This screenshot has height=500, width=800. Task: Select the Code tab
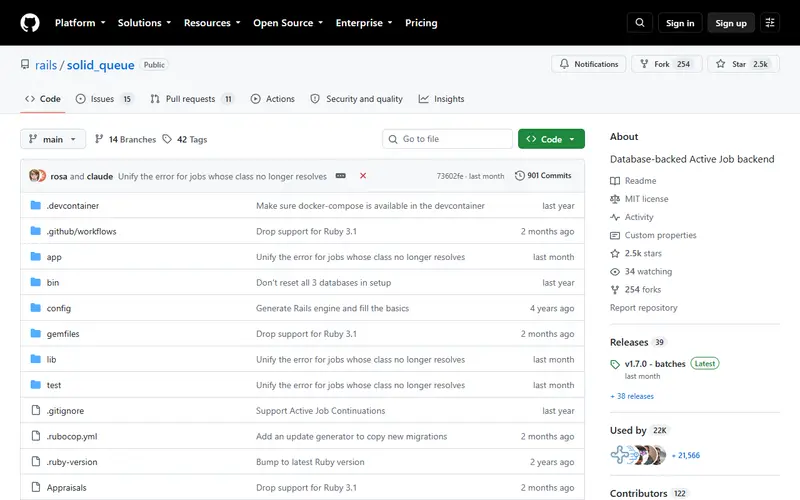(43, 99)
